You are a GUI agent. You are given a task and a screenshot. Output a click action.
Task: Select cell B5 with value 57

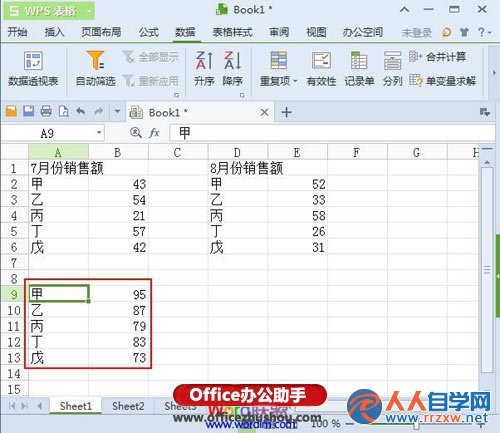coord(118,231)
